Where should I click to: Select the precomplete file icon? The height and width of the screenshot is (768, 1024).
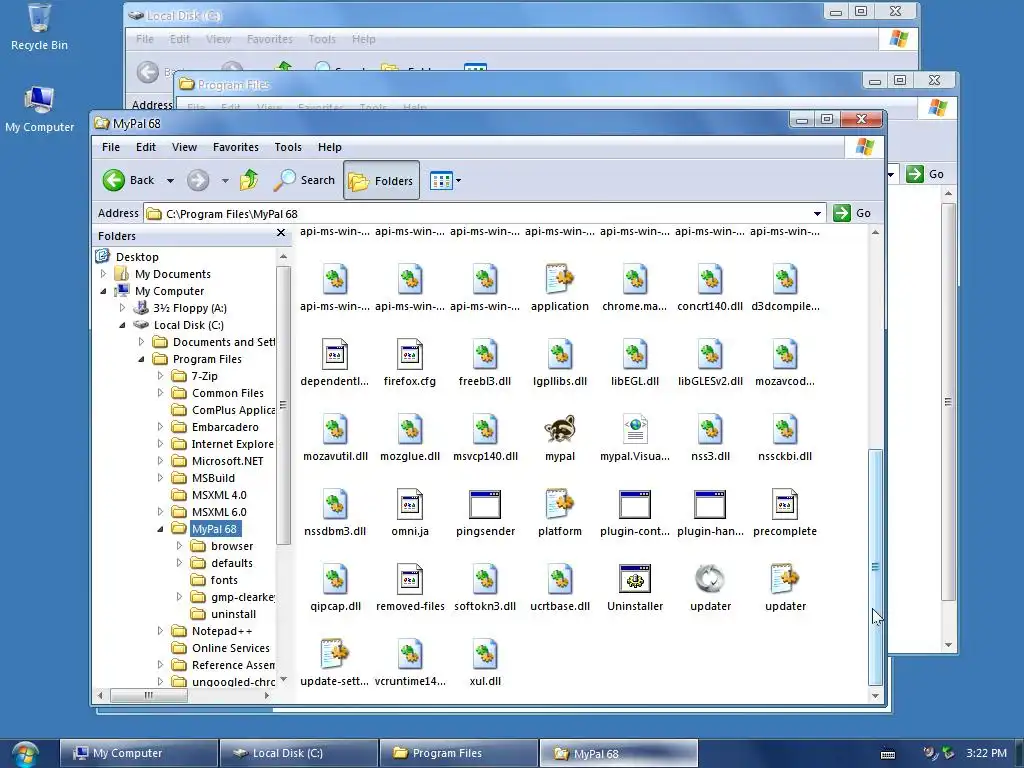[784, 504]
